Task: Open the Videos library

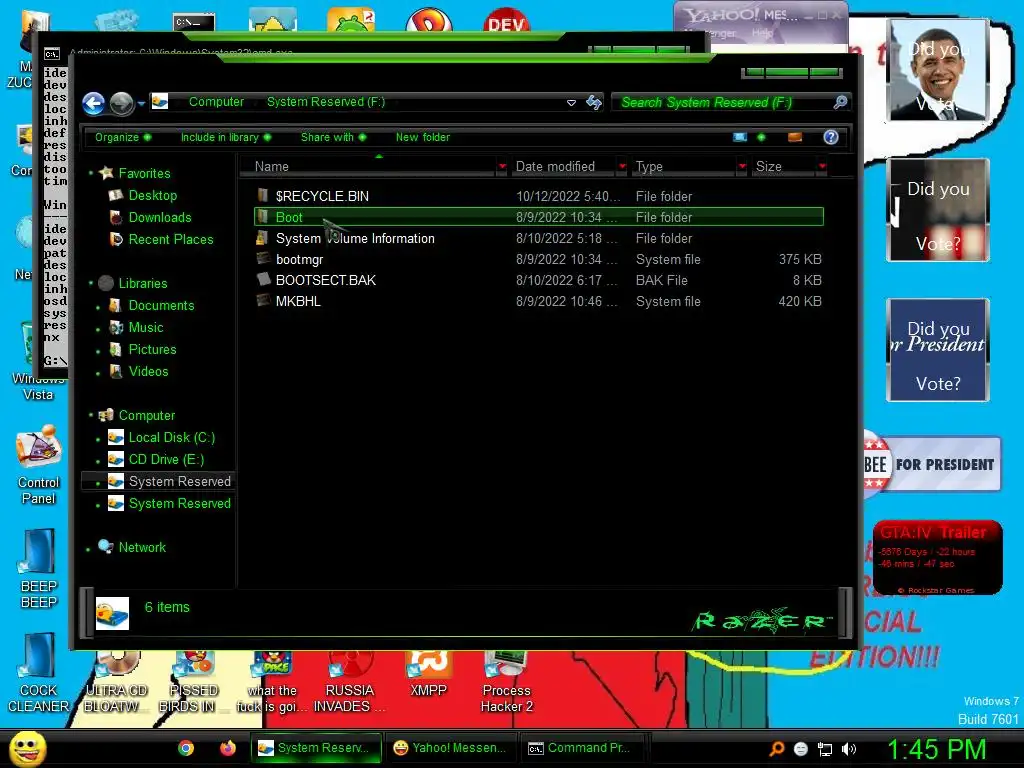Action: pos(148,372)
